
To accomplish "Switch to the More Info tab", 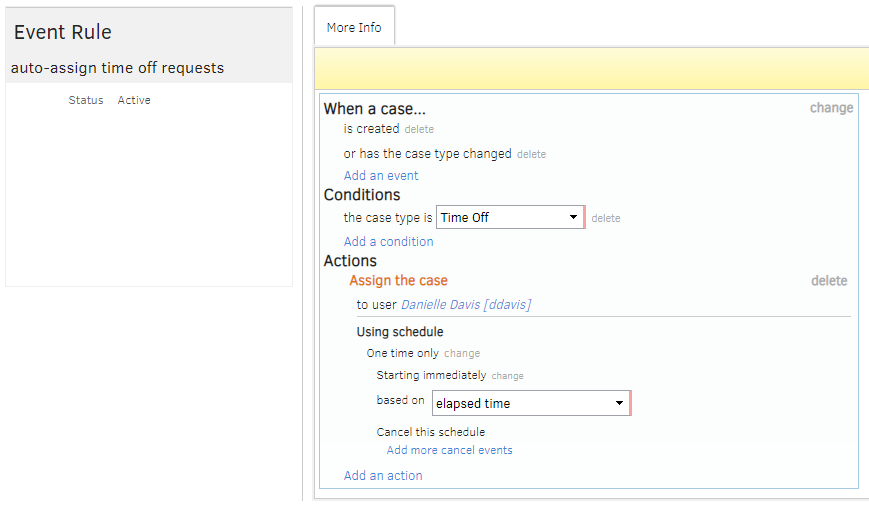I will pyautogui.click(x=354, y=27).
